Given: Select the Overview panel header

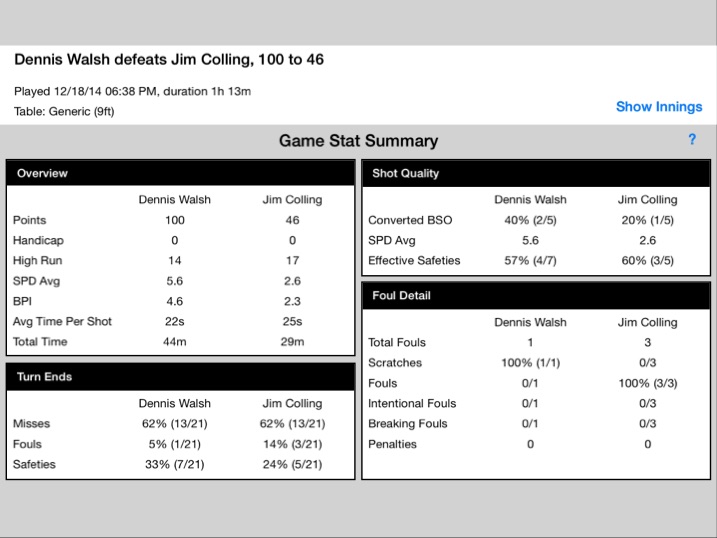Looking at the screenshot, I should point(181,173).
